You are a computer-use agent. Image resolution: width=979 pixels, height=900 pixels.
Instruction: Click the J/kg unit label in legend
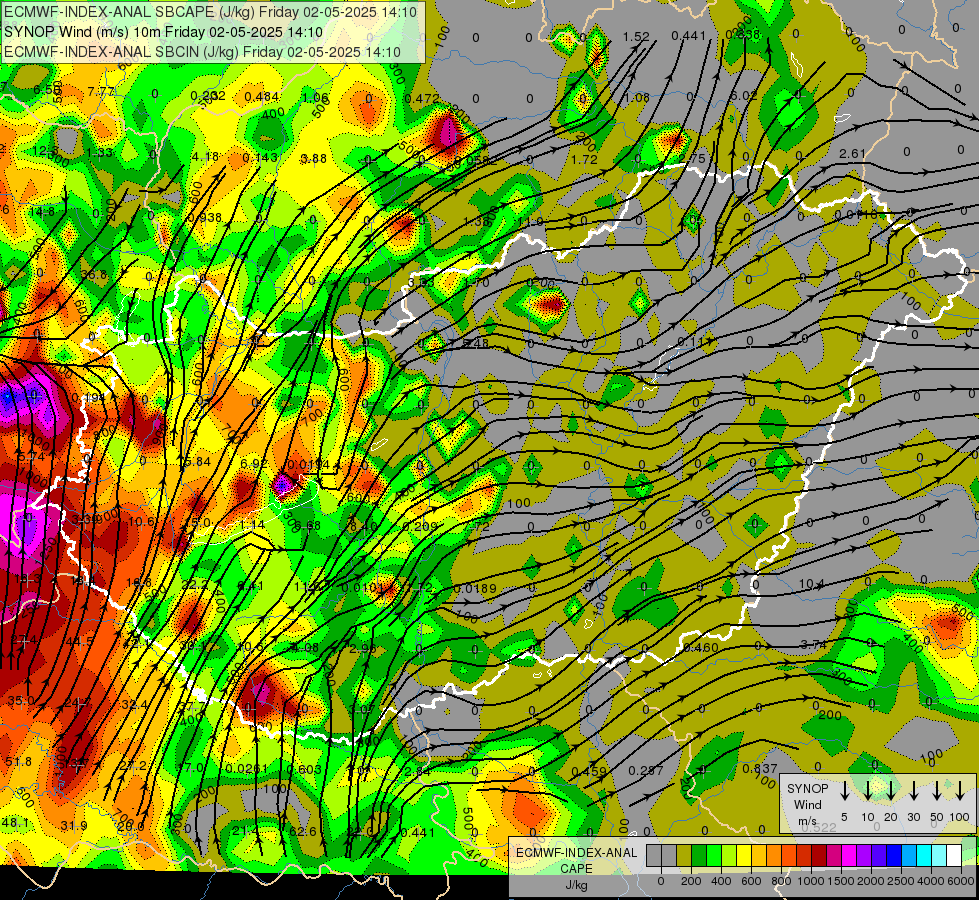point(577,885)
